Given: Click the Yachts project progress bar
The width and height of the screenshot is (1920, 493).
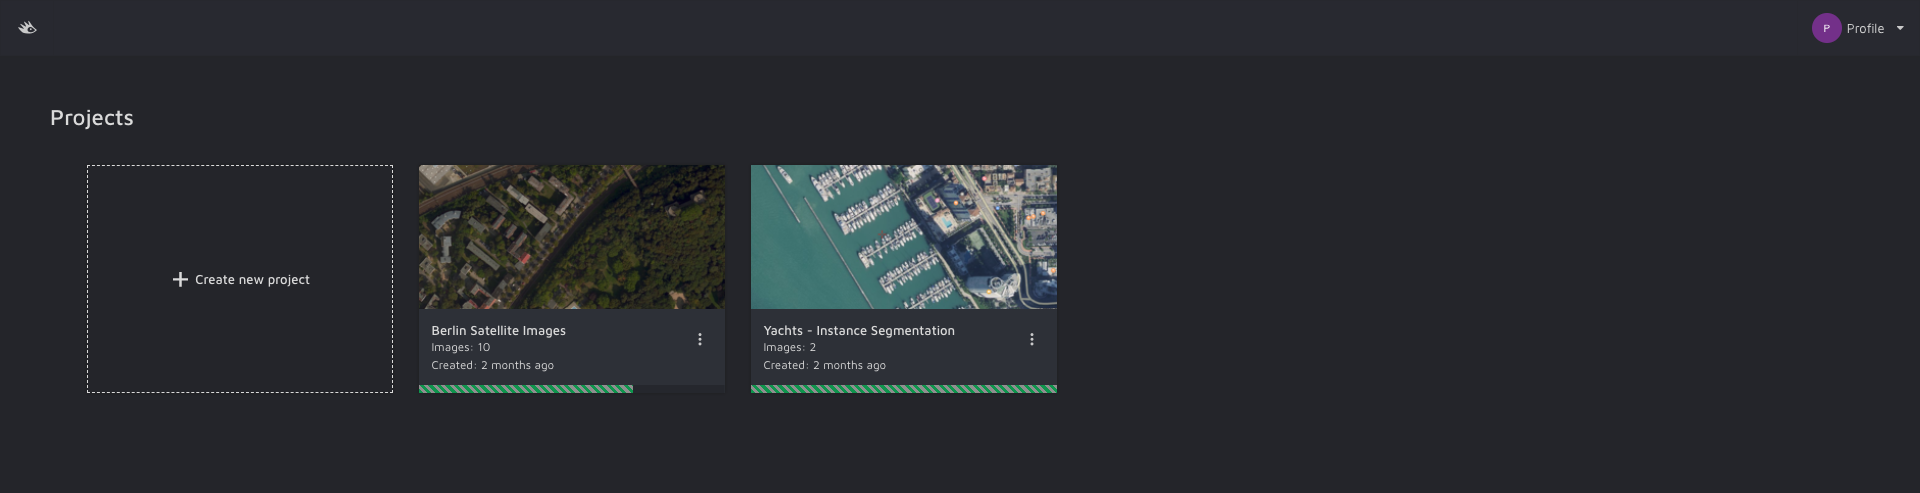Looking at the screenshot, I should pos(904,389).
